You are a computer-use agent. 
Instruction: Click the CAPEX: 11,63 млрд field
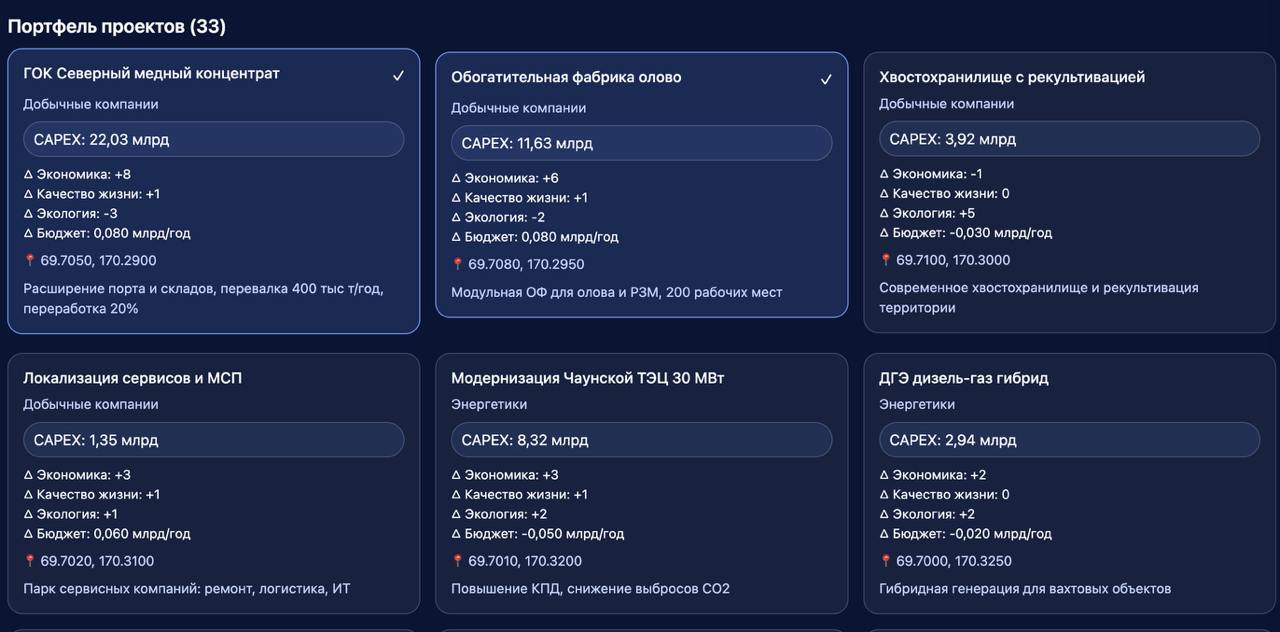[641, 143]
